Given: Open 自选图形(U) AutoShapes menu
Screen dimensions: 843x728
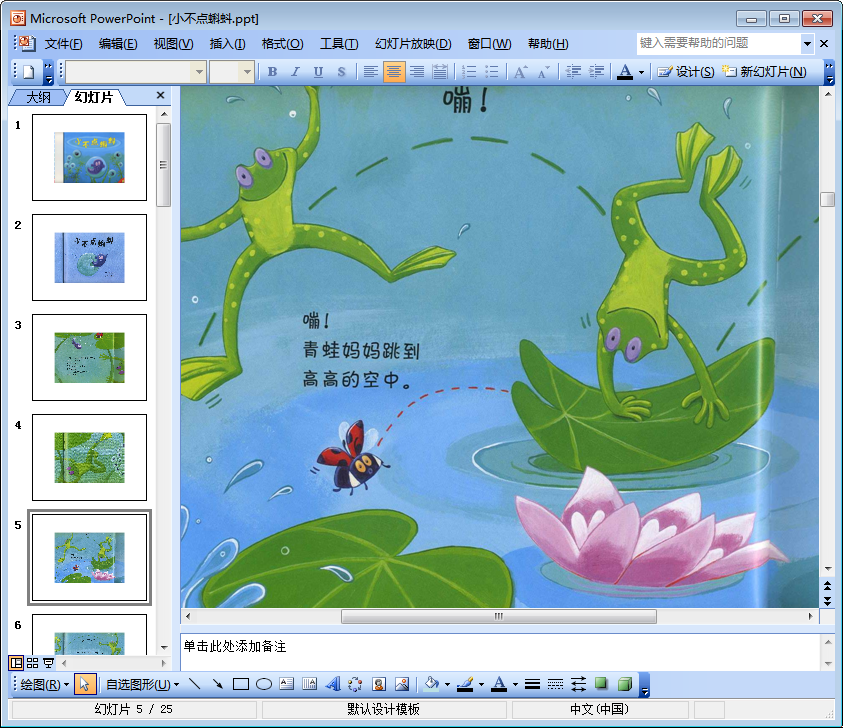Looking at the screenshot, I should point(142,684).
